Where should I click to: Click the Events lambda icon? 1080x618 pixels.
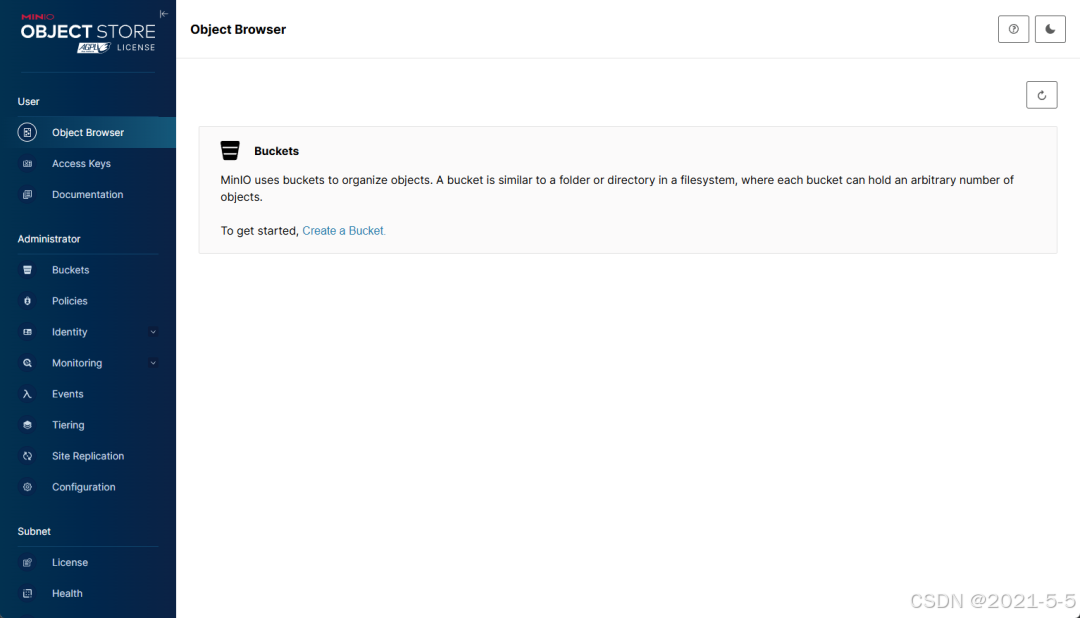point(26,393)
